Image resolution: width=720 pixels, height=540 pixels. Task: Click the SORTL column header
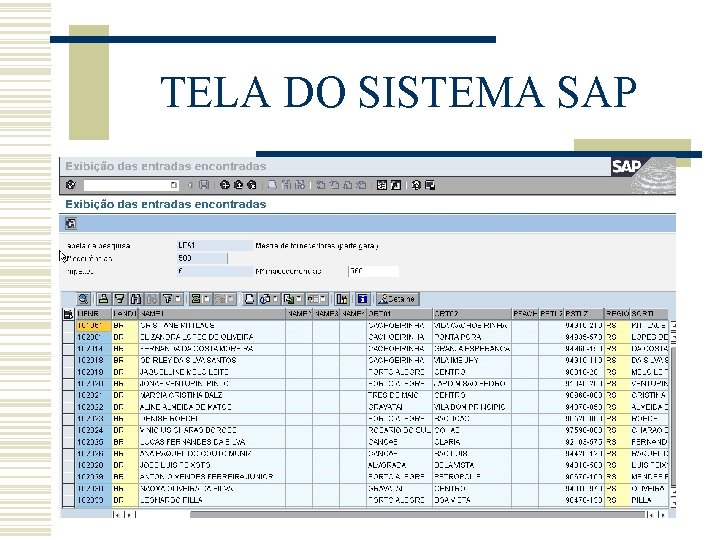click(x=649, y=314)
